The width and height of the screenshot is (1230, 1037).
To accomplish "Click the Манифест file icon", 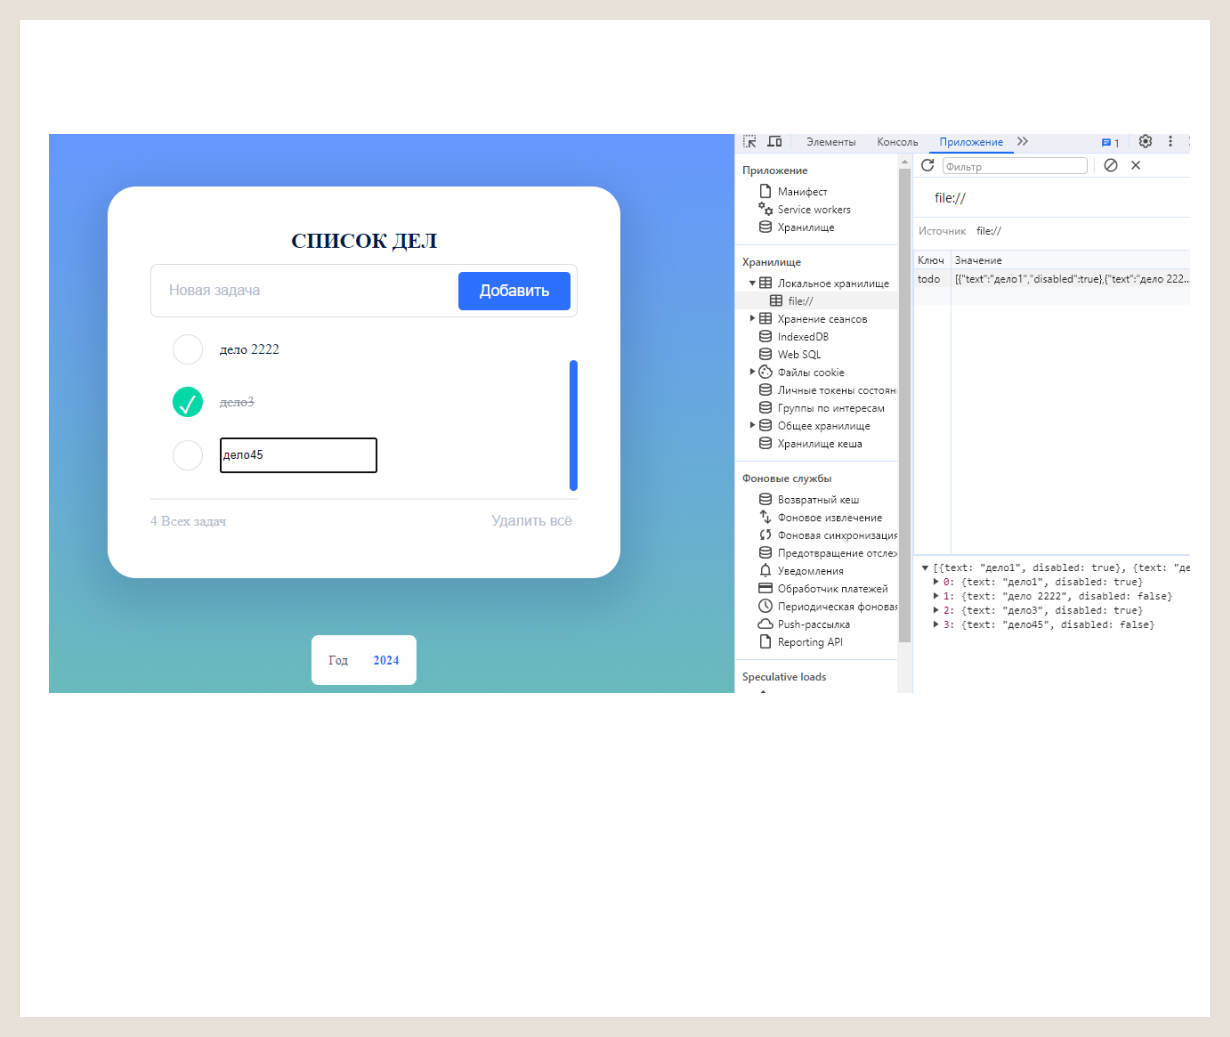I will (765, 191).
